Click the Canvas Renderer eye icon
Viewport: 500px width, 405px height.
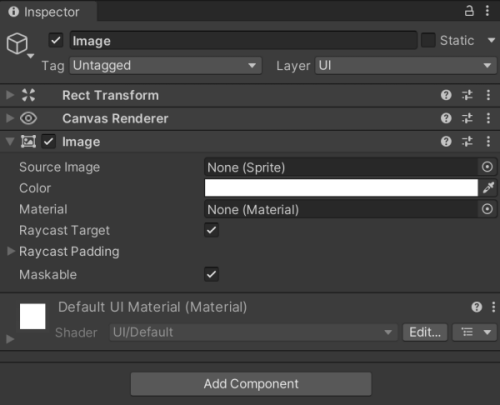click(28, 118)
